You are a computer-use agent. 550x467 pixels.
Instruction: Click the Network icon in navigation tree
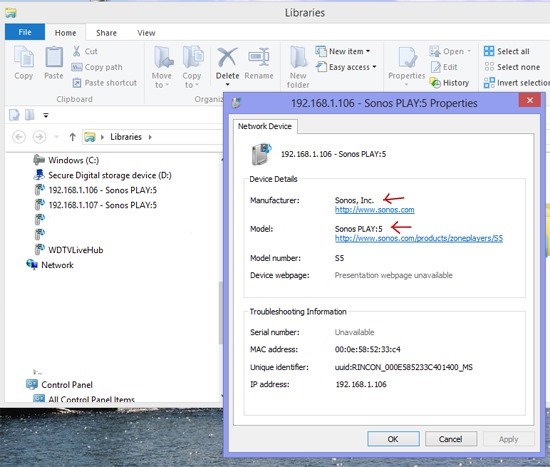(32, 265)
